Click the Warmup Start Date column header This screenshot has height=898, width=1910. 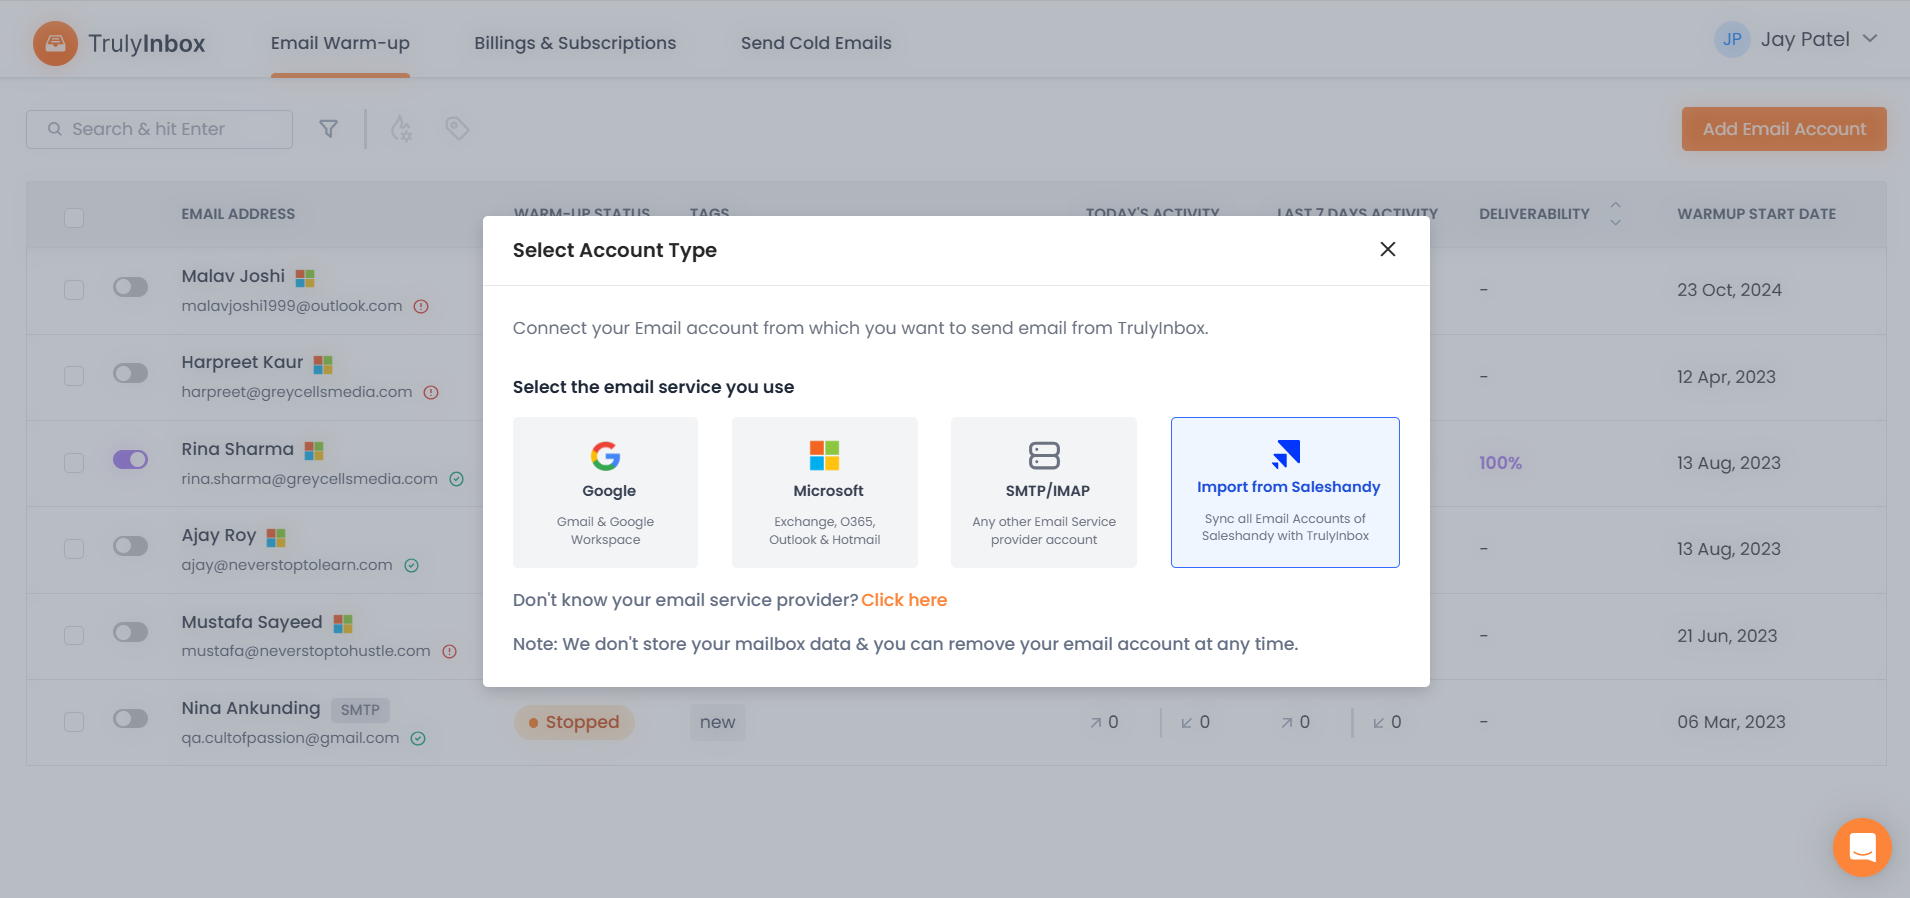[1756, 214]
